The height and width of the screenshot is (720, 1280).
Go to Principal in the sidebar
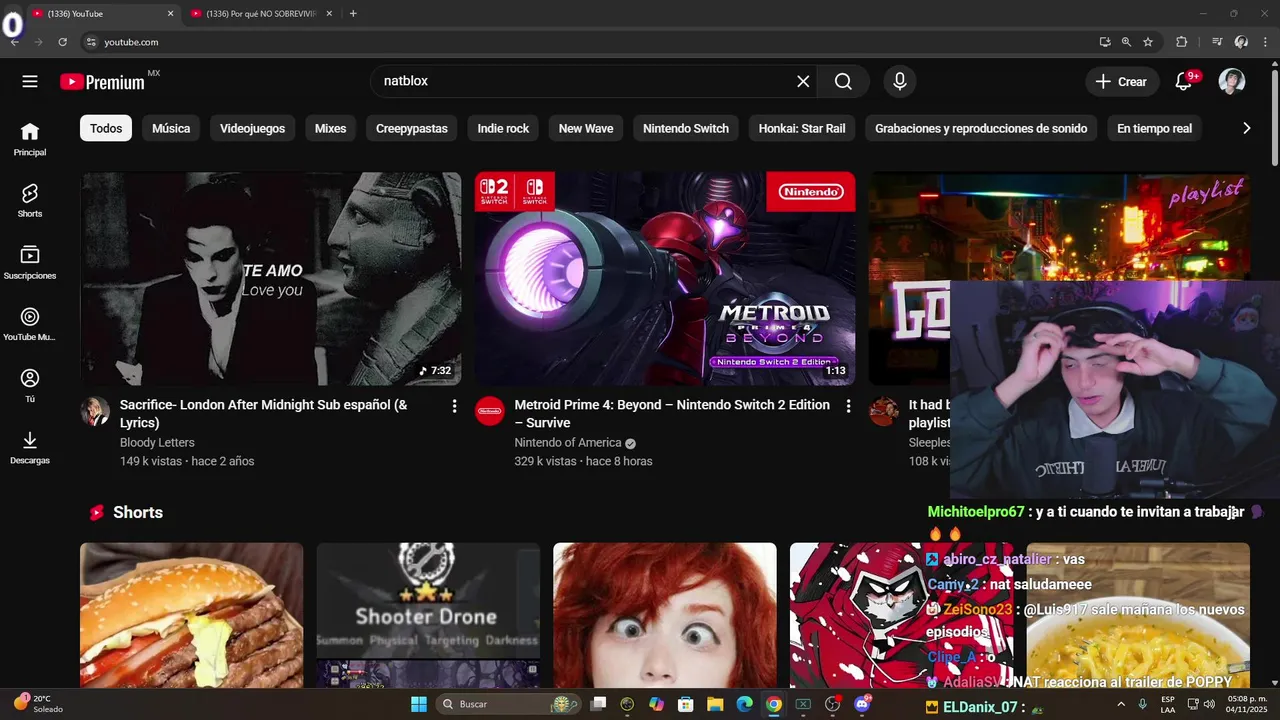pos(30,139)
